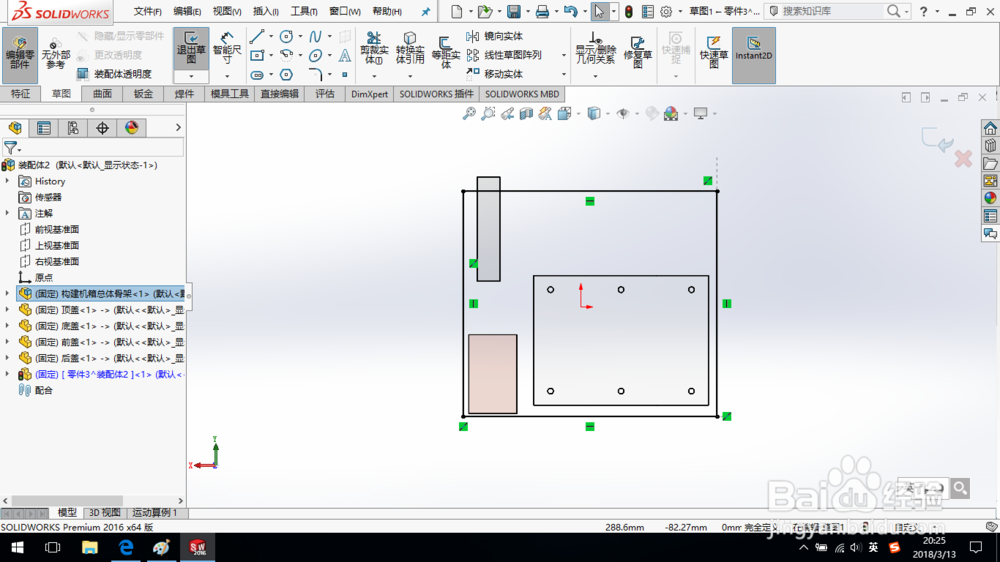Toggle Instant2D mode
The image size is (1000, 562).
754,55
